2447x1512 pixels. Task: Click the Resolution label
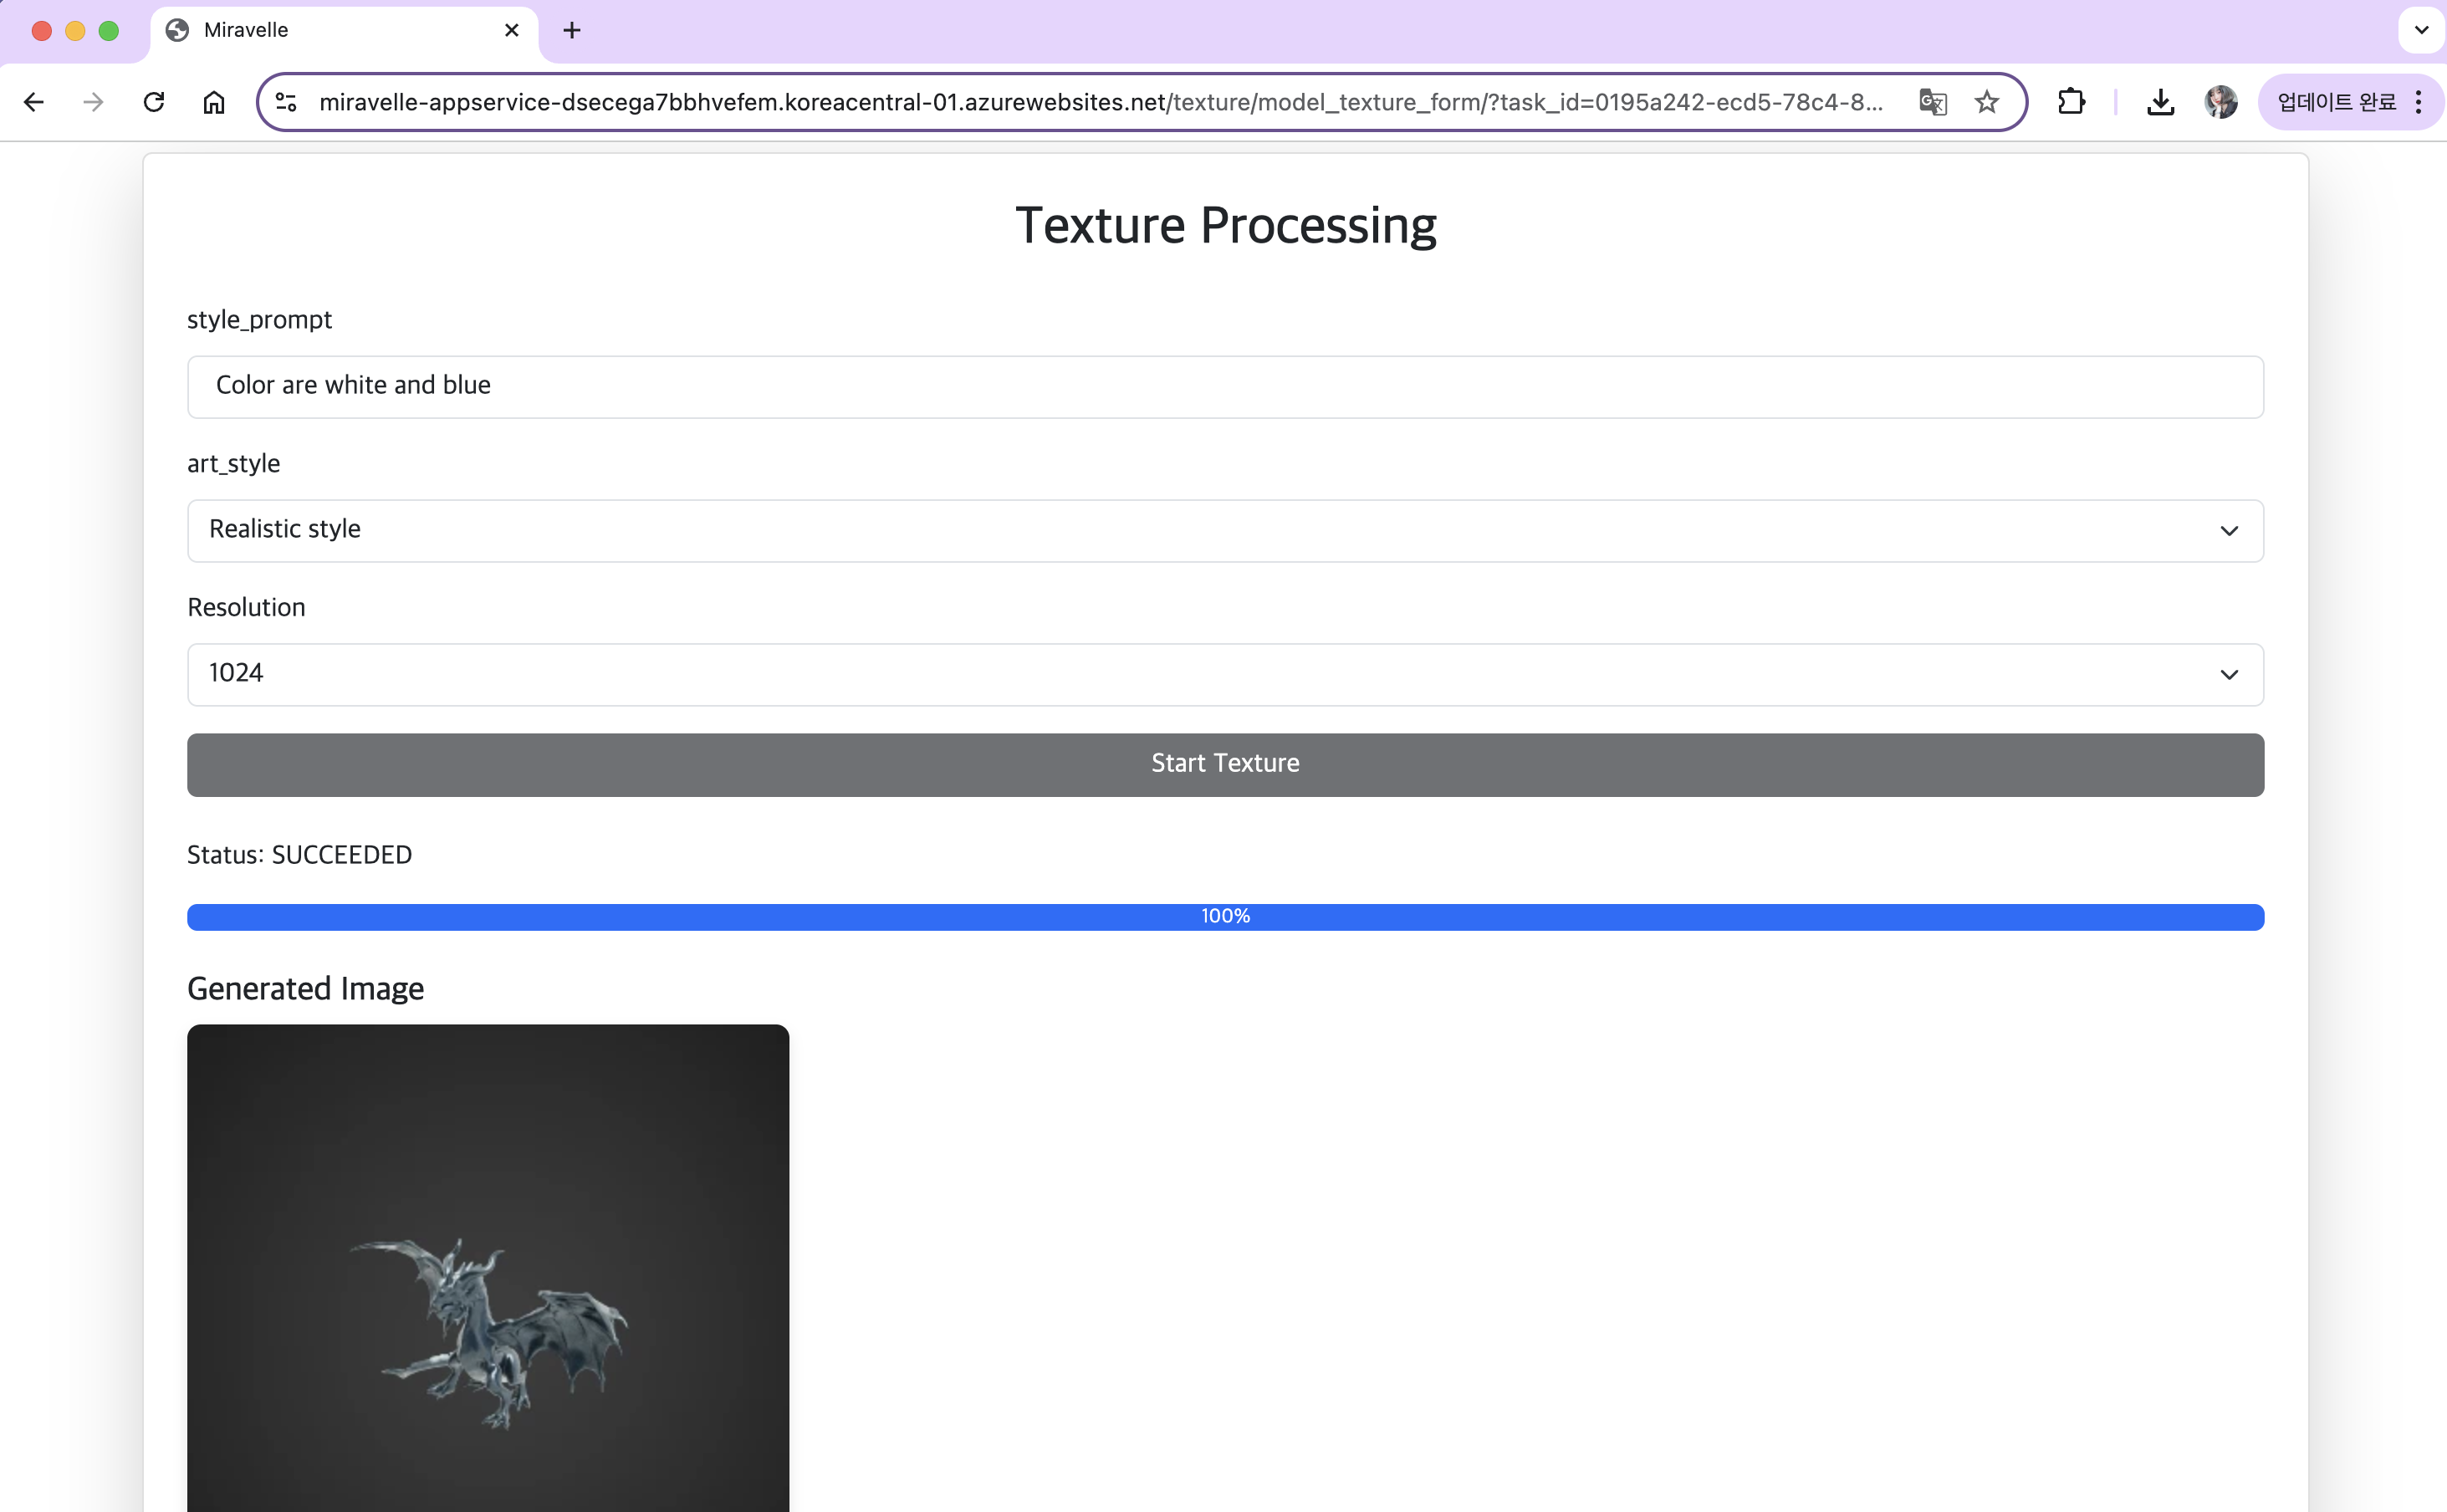point(246,607)
